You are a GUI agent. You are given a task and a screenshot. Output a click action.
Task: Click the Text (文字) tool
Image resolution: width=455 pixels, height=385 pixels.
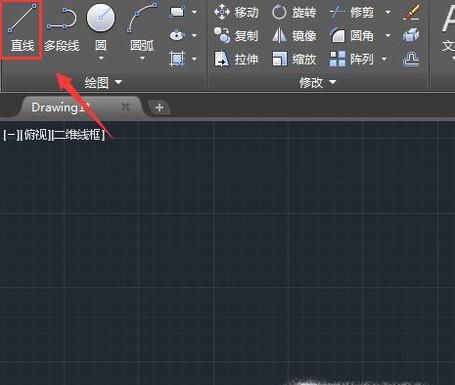click(448, 30)
